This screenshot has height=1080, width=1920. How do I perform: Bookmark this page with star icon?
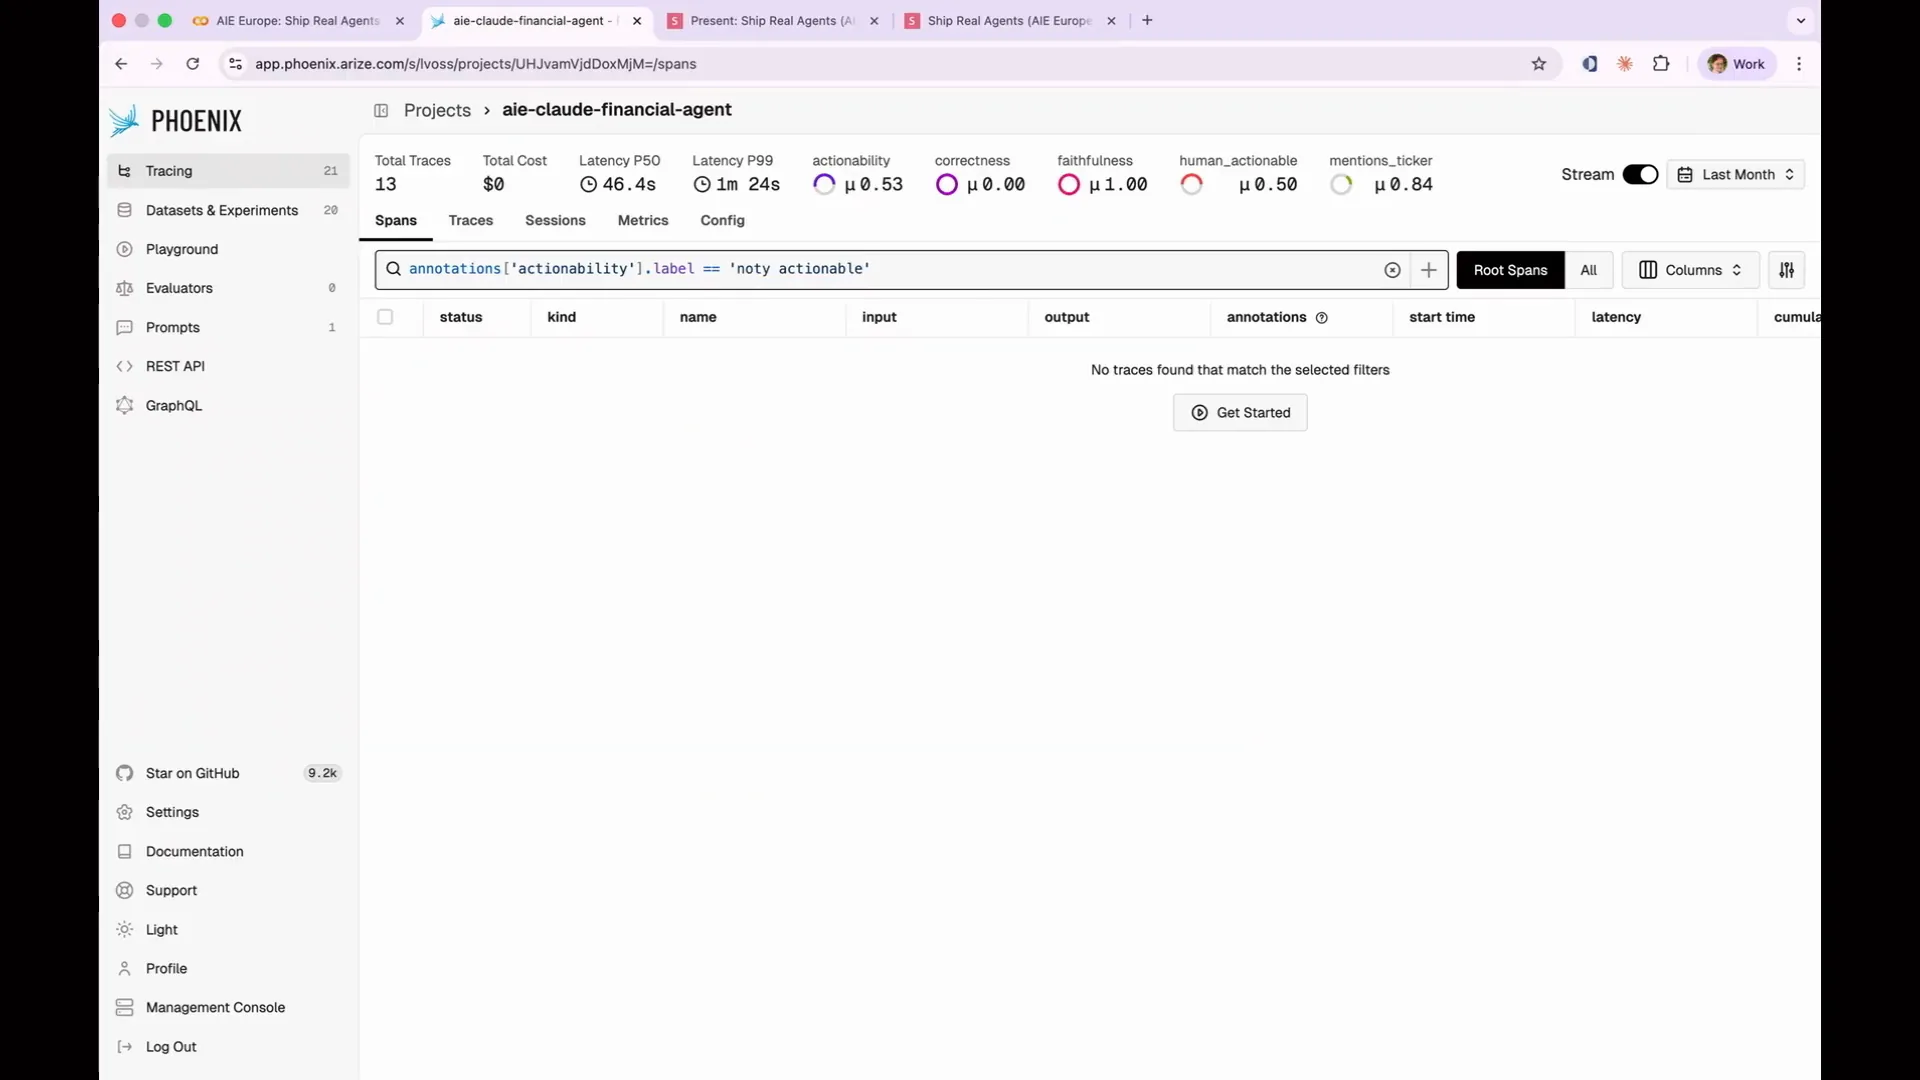(x=1539, y=64)
